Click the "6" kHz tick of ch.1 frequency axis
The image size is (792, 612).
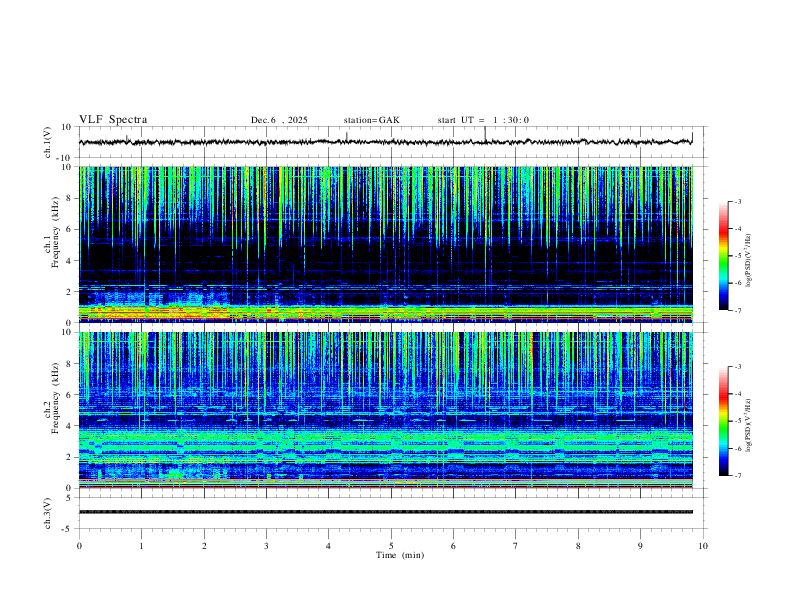(70, 229)
